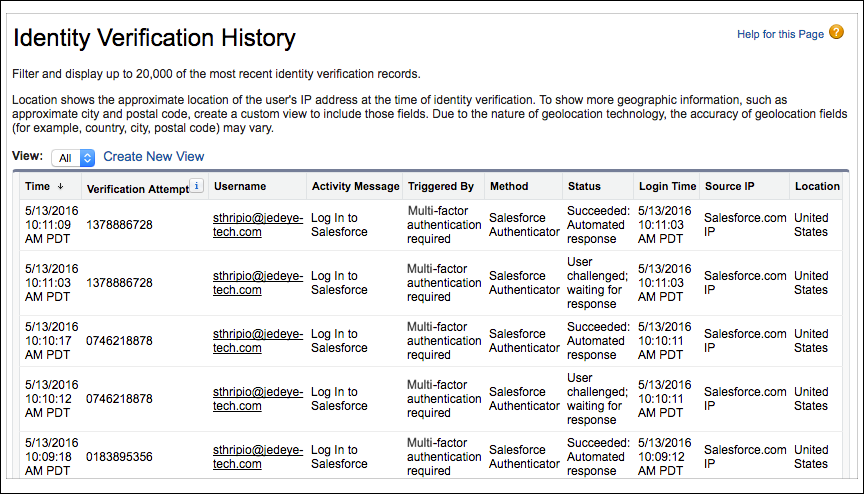Click the Status column header
Image resolution: width=864 pixels, height=494 pixels.
click(584, 186)
